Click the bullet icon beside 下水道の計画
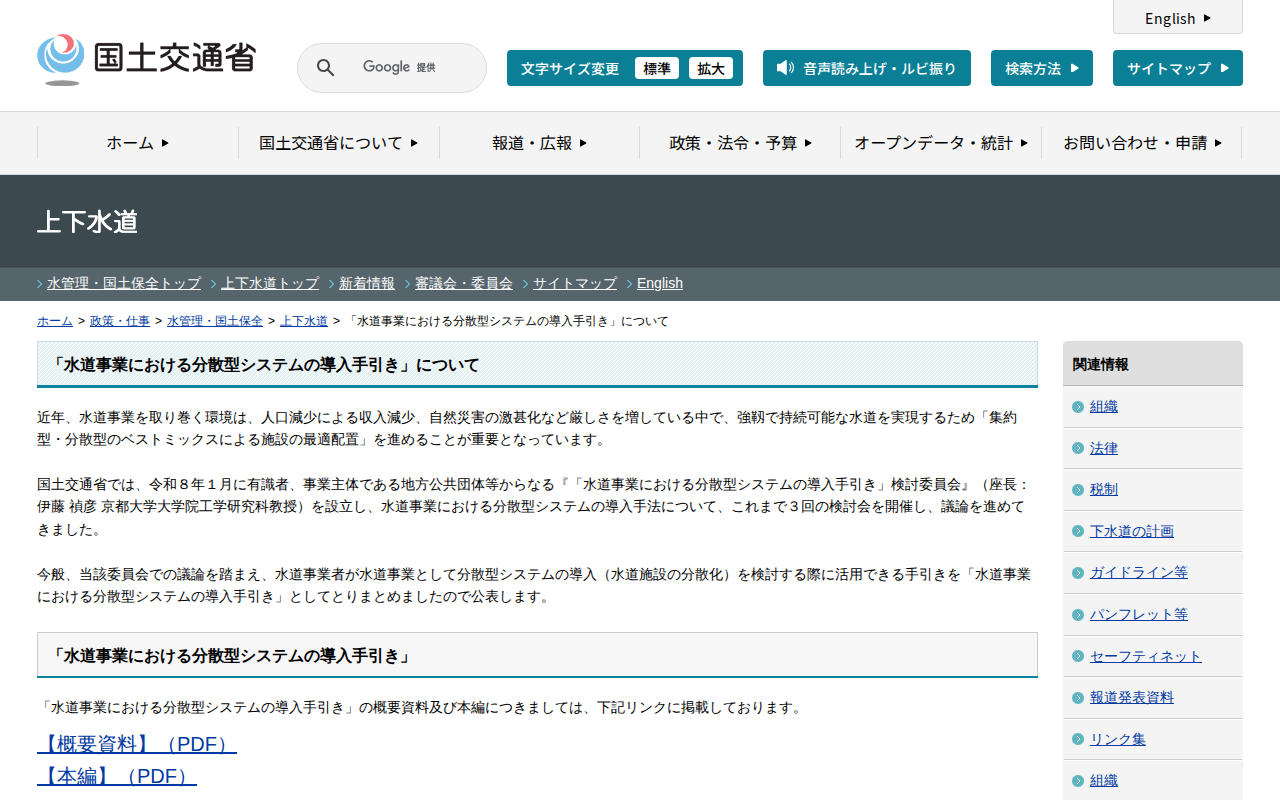Screen dimensions: 1280x800 click(1077, 531)
